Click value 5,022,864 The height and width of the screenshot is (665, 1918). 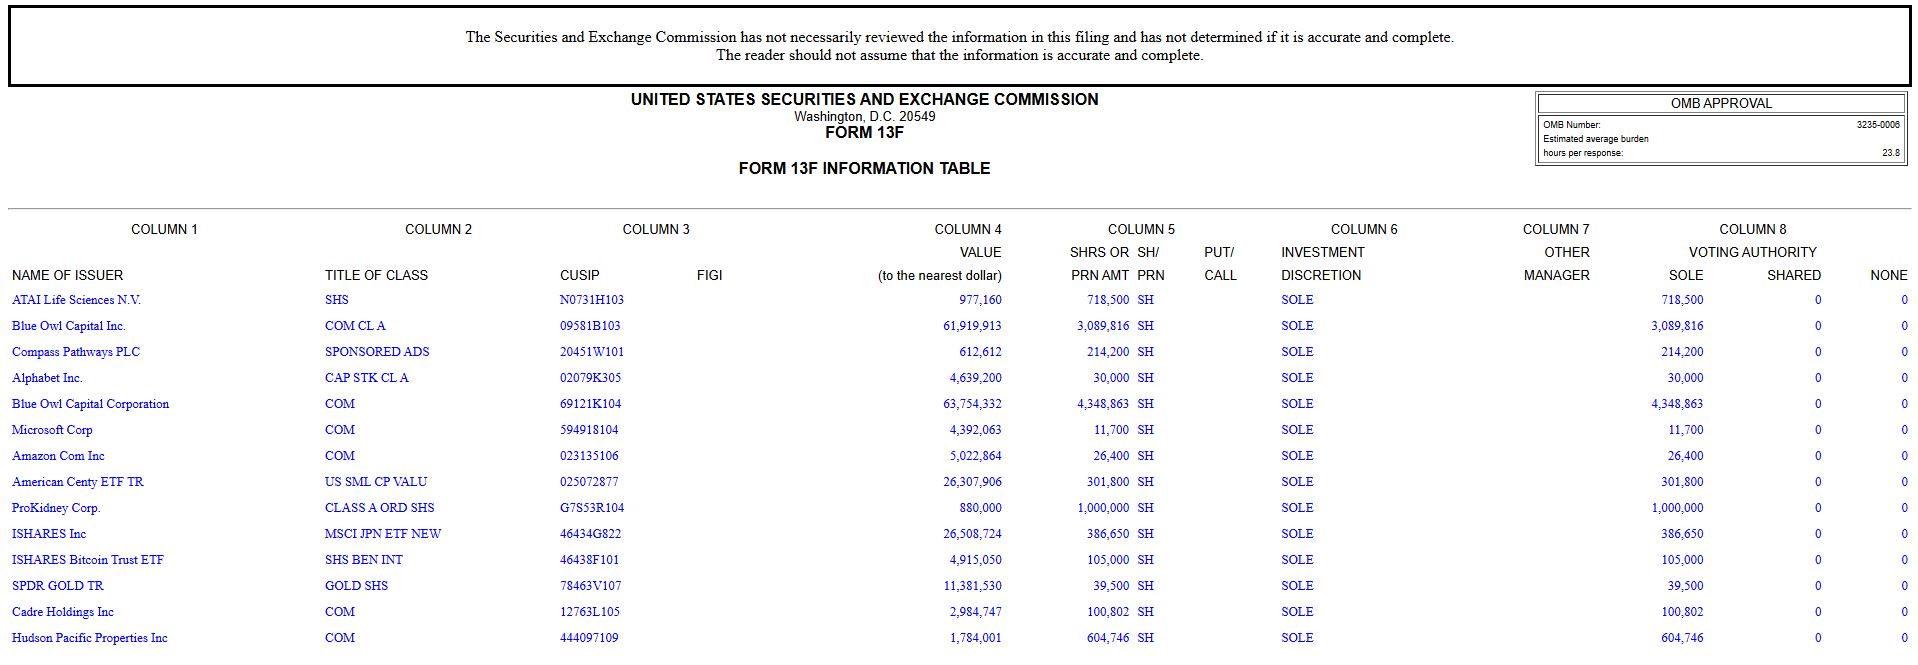click(976, 456)
